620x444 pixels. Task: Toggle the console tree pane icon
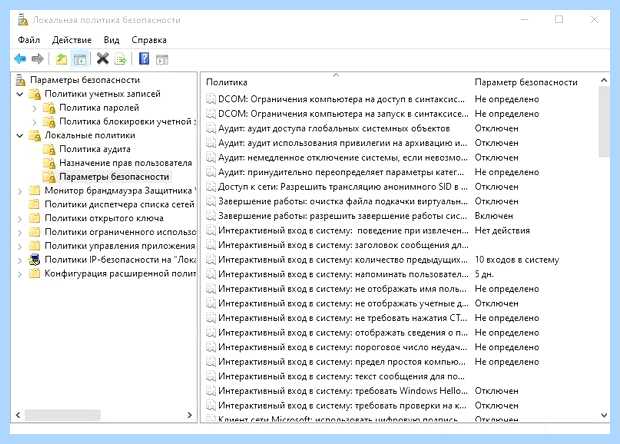(x=80, y=59)
